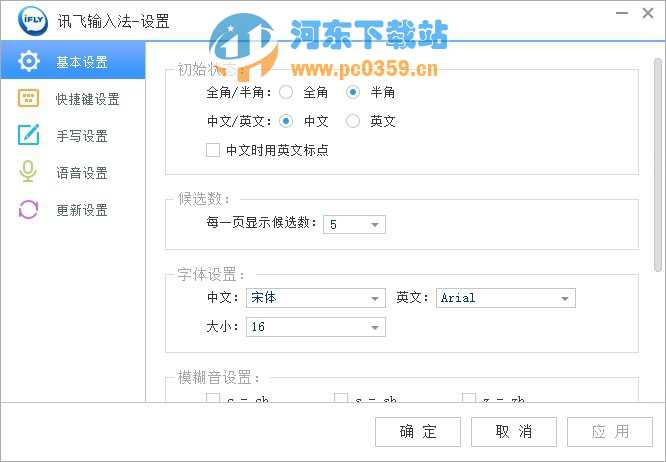Open the 基本设置 tab

click(x=73, y=60)
